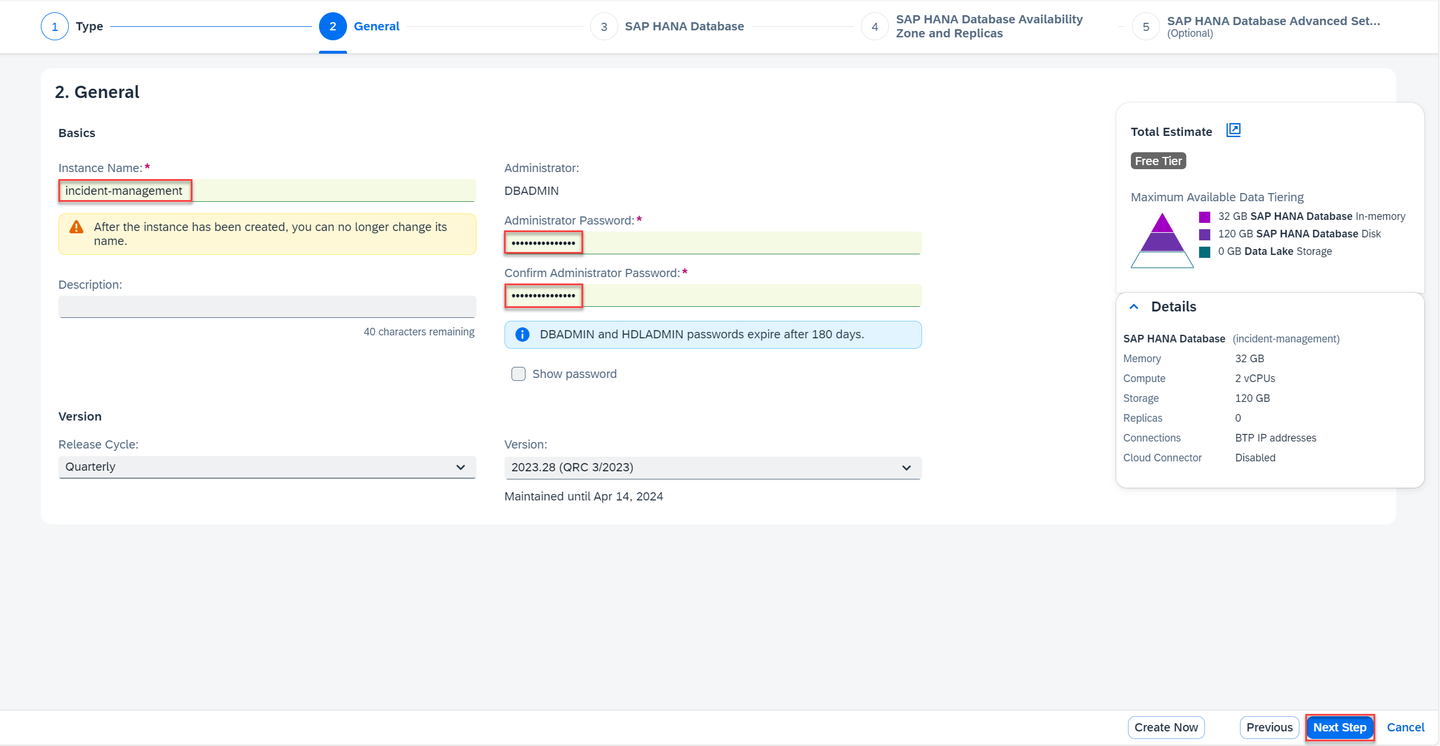Focus the Confirm Administrator Password field
The height and width of the screenshot is (746, 1440).
point(712,295)
